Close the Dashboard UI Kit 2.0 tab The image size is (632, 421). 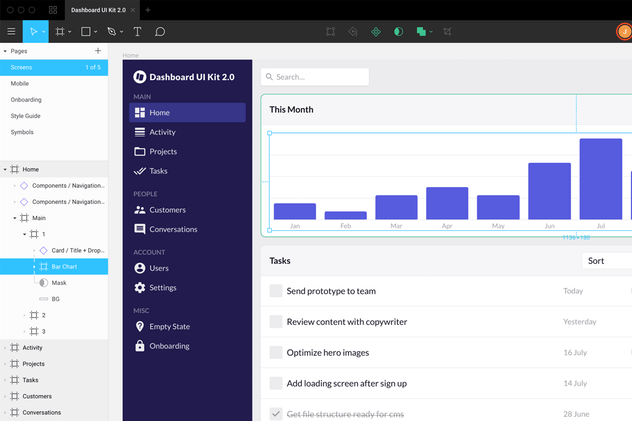tap(133, 10)
